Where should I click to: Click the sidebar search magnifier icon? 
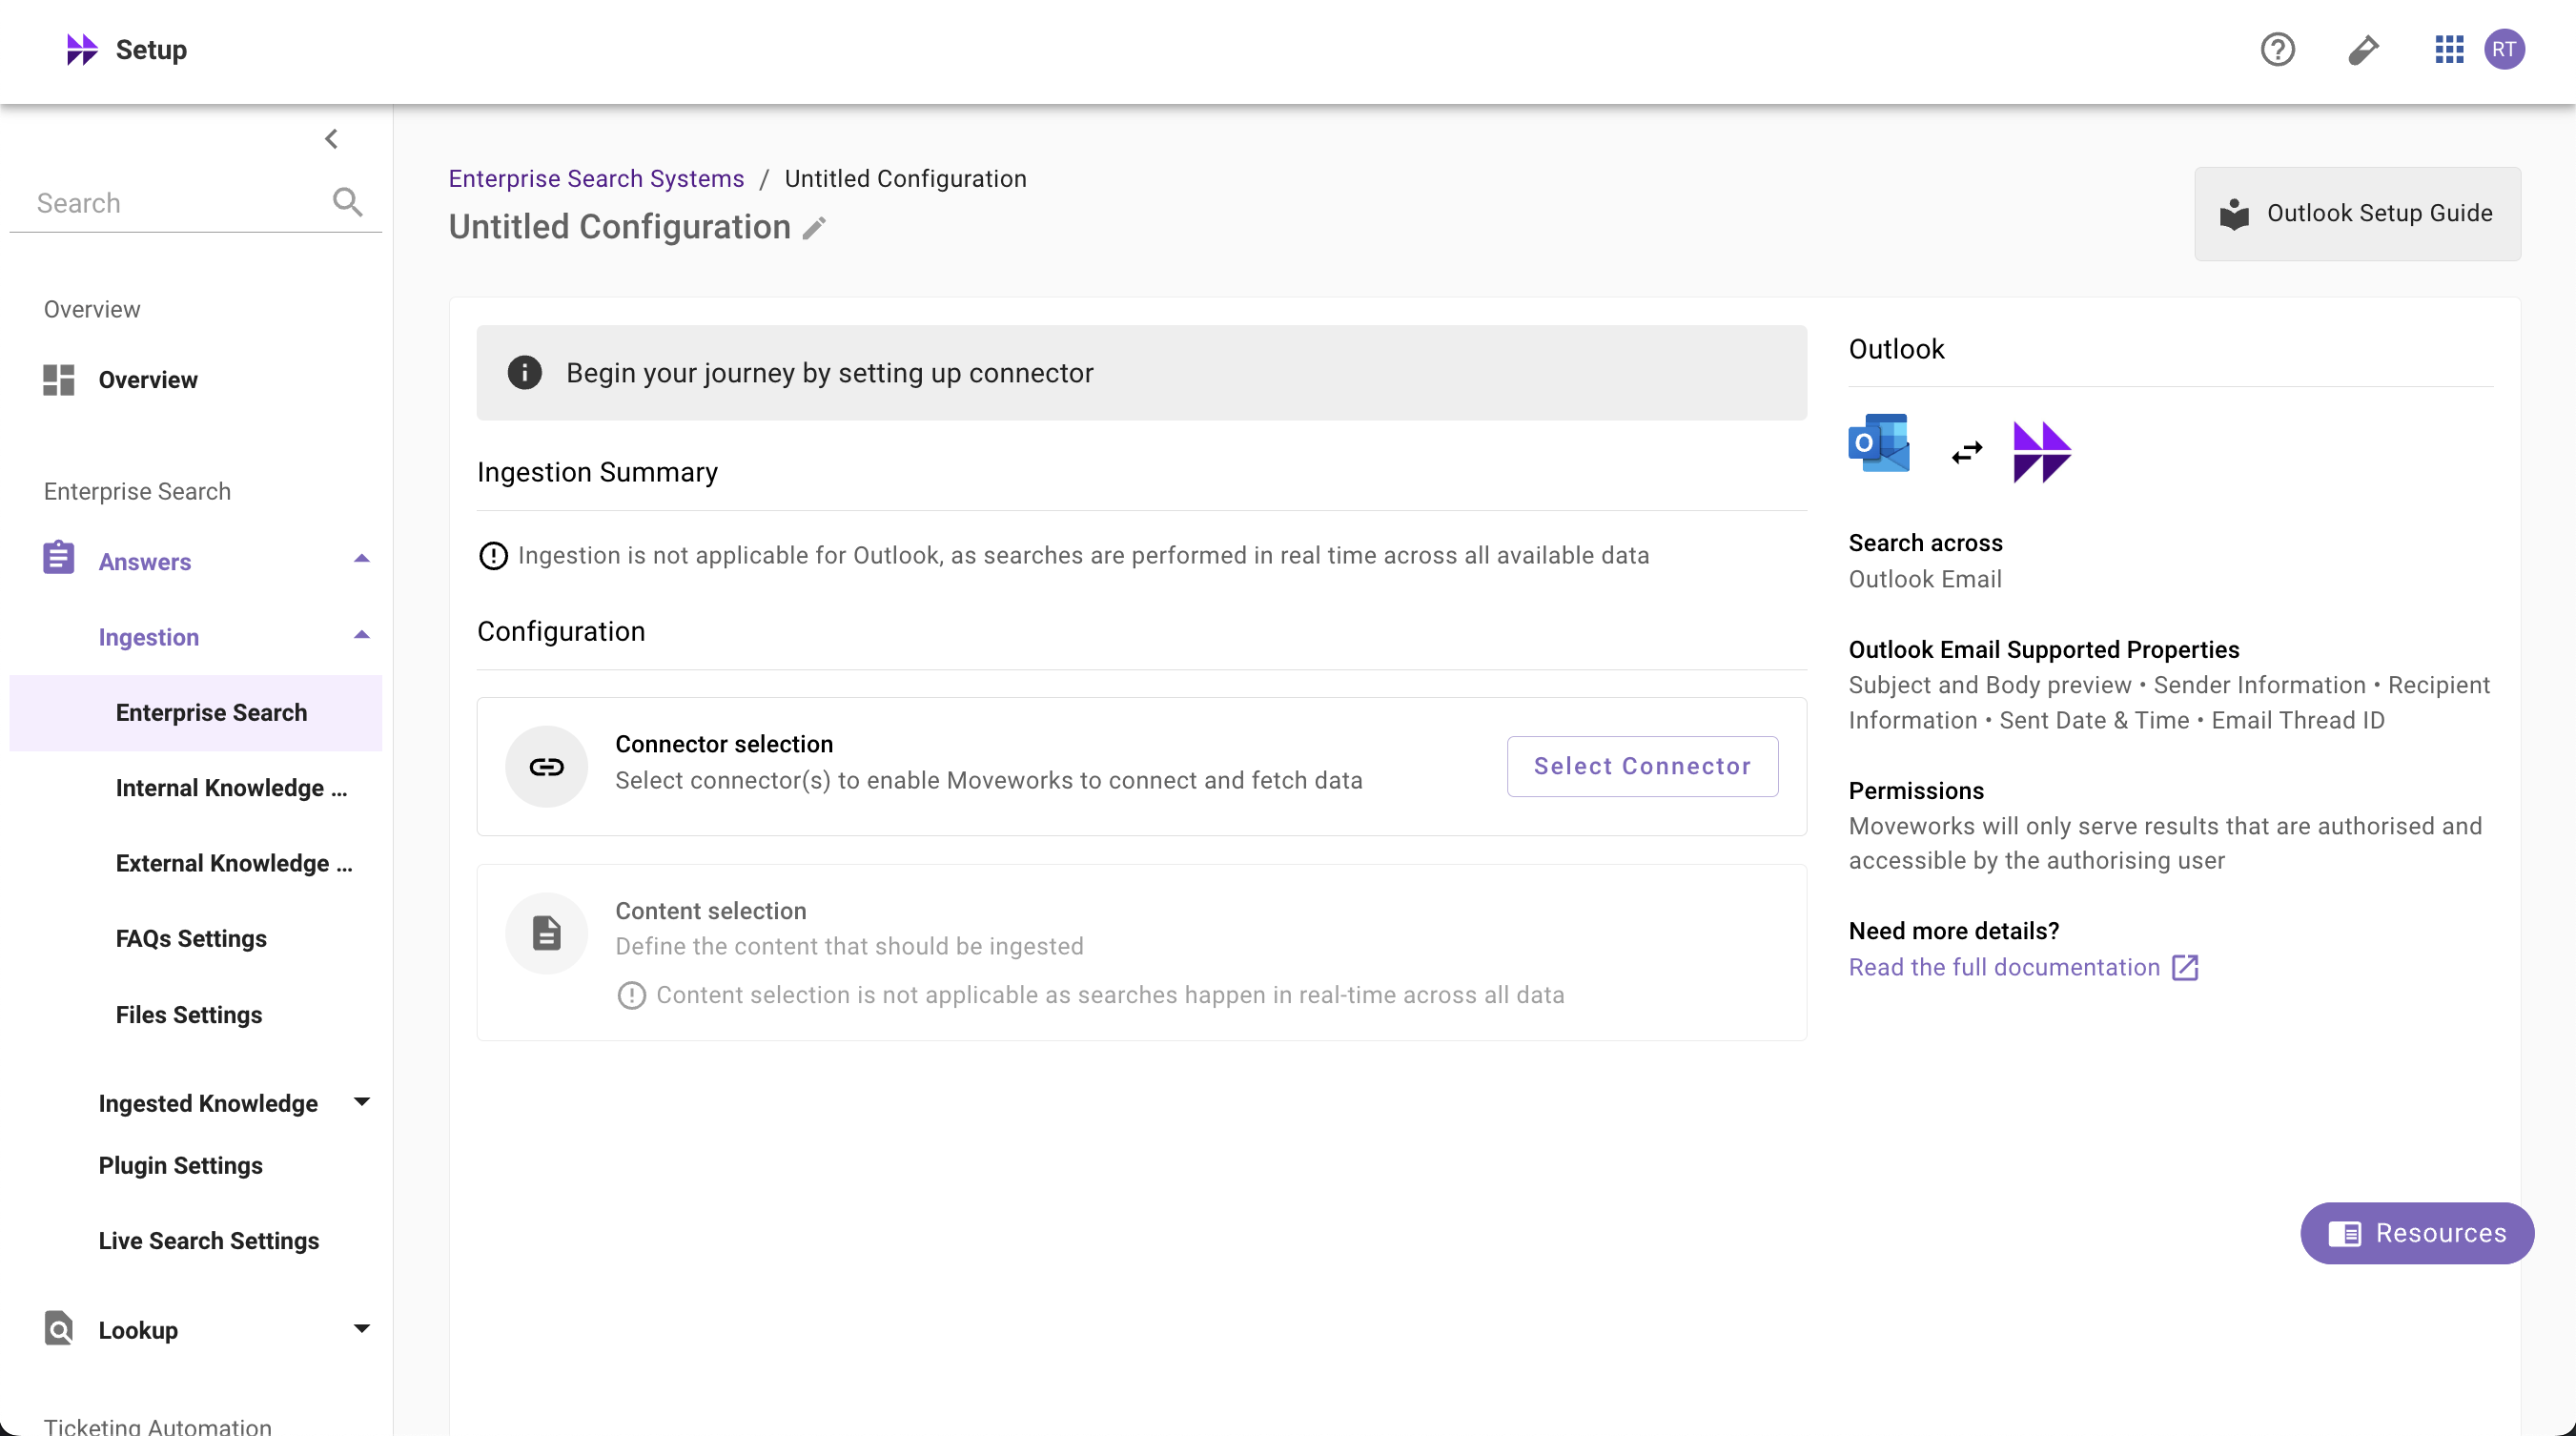coord(347,202)
